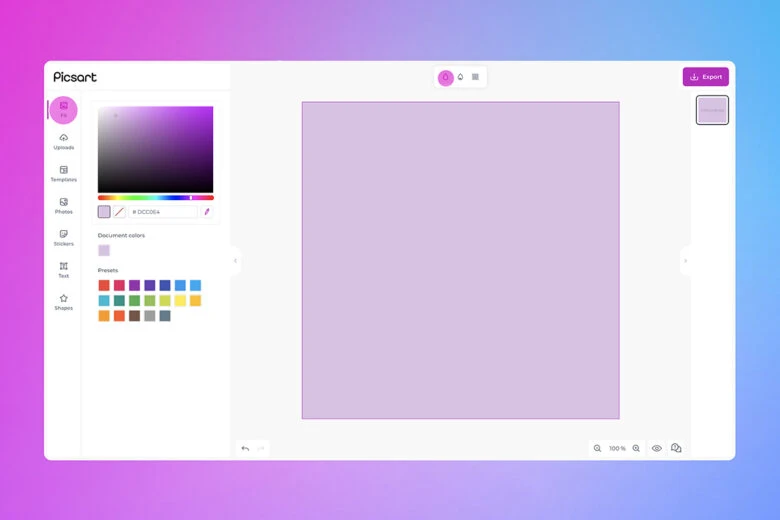
Task: Zoom out with the minus magnifier
Action: click(x=598, y=448)
